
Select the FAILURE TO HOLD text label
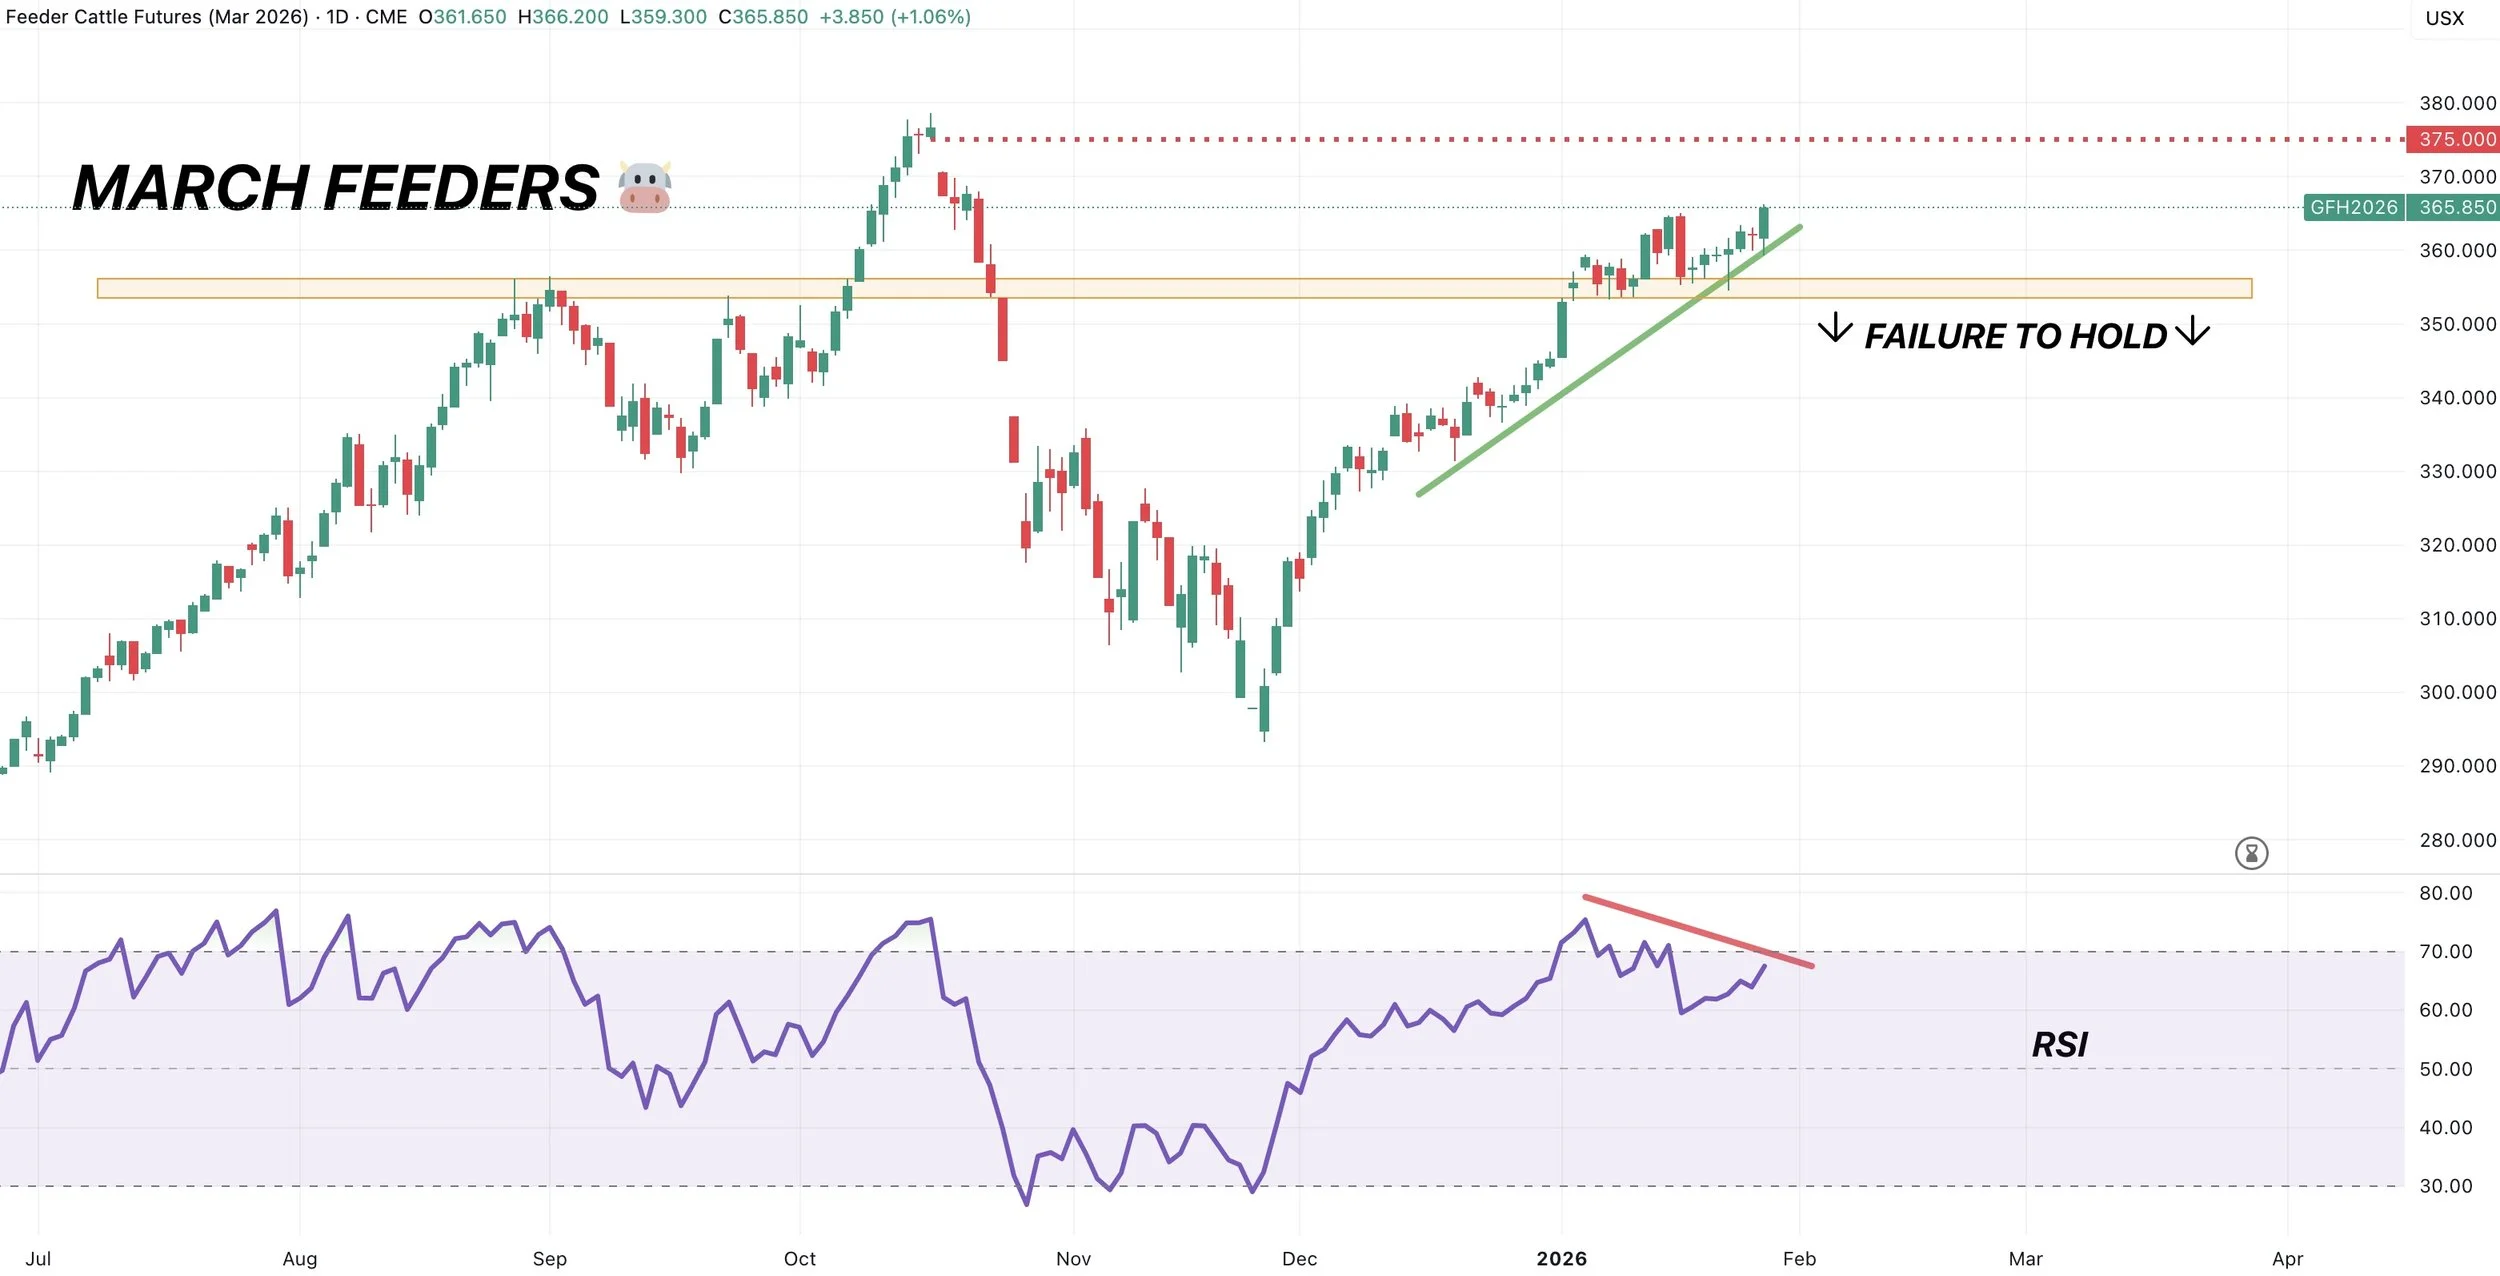tap(2015, 337)
